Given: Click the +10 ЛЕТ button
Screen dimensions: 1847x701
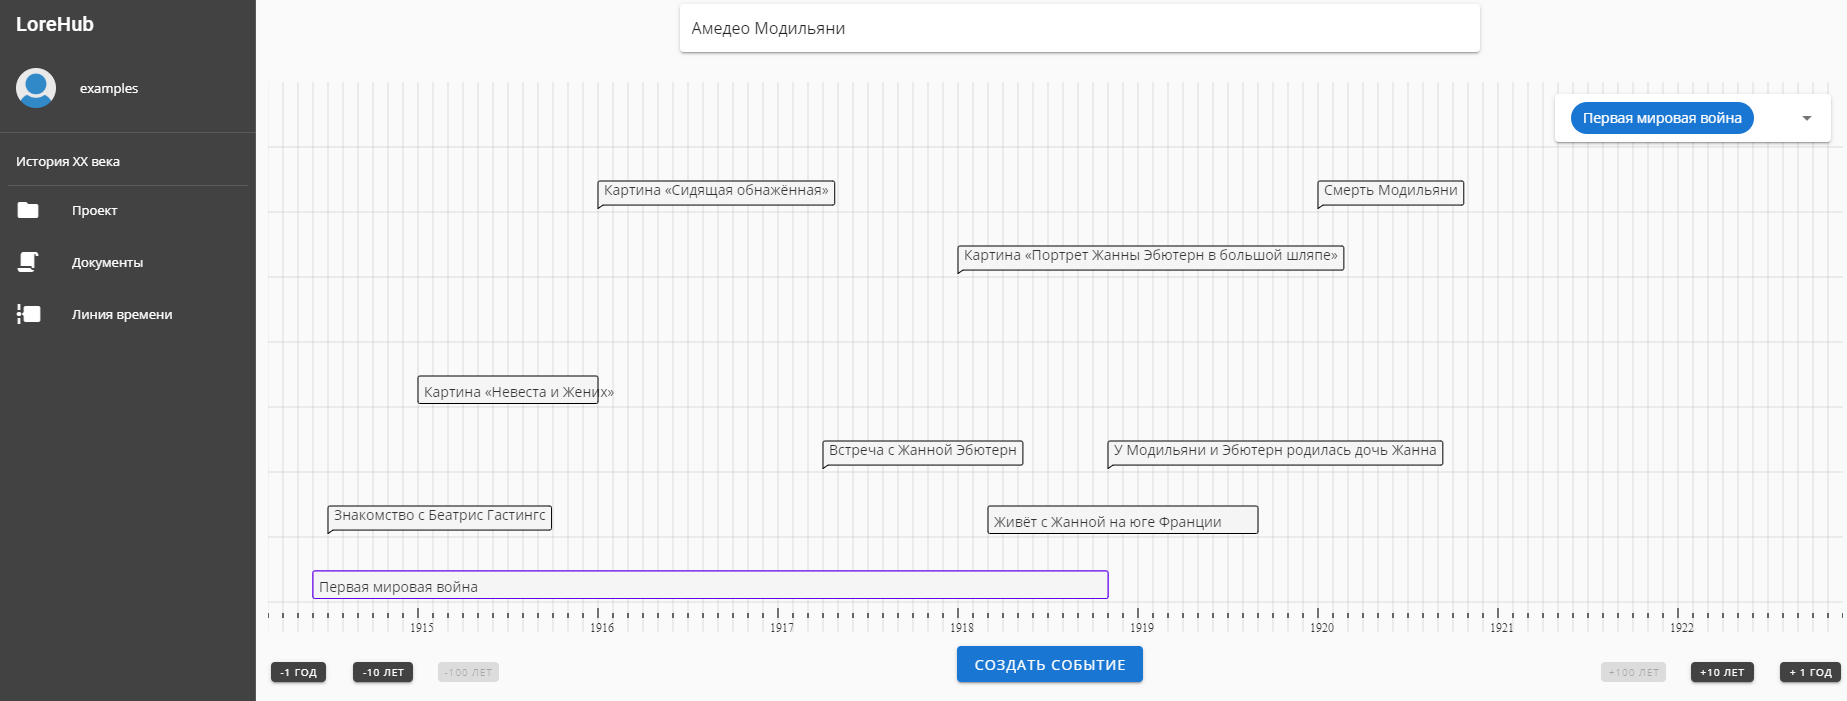Looking at the screenshot, I should pos(1722,672).
